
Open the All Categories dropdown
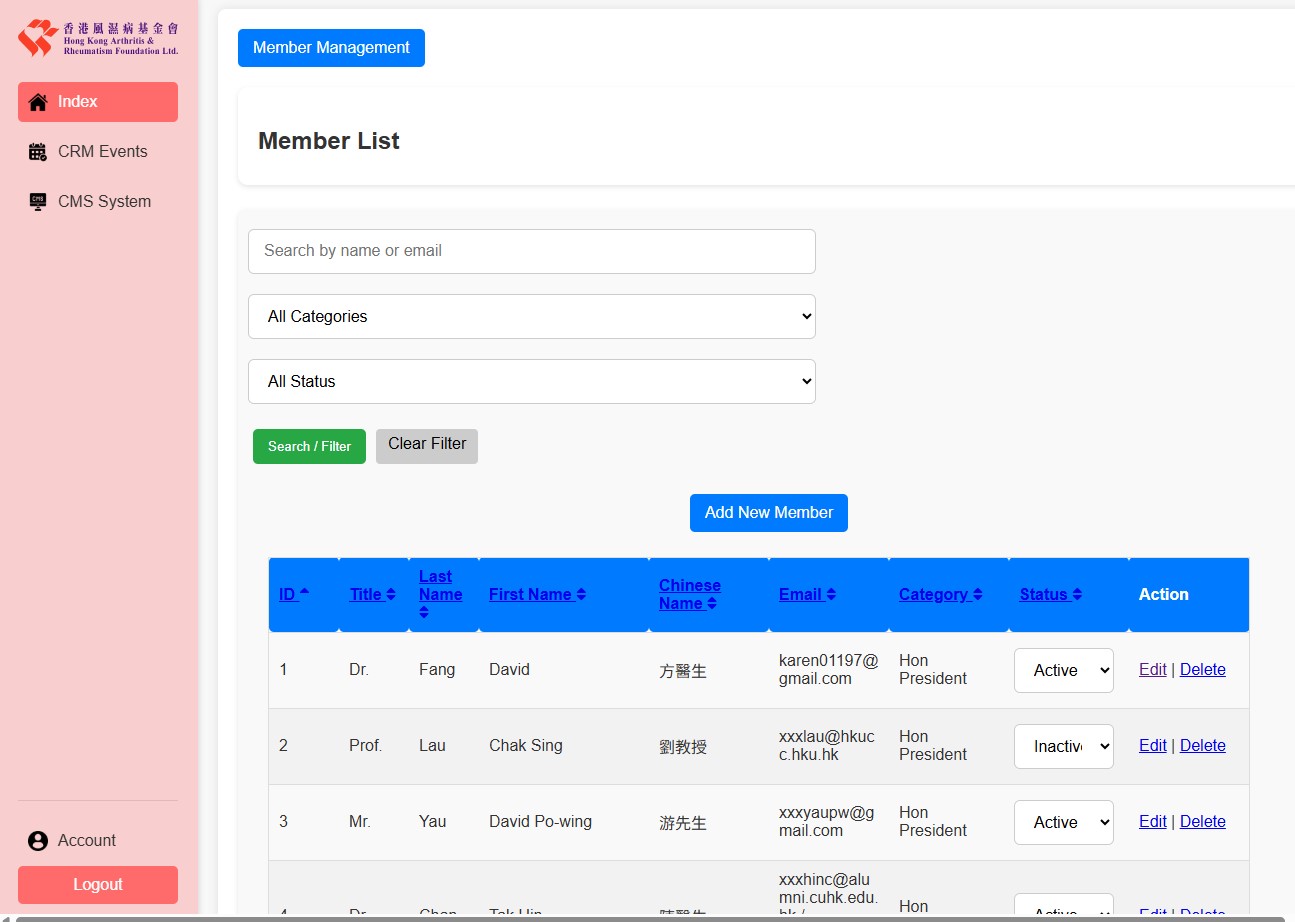531,316
